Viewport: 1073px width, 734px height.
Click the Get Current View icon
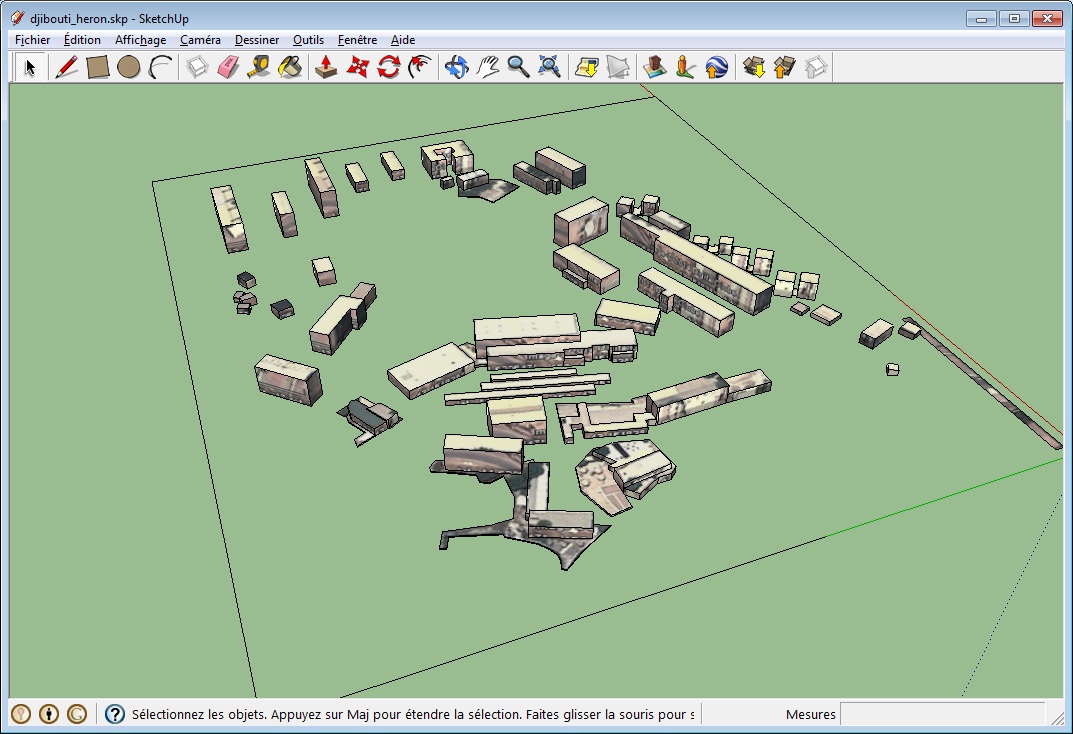pyautogui.click(x=586, y=67)
